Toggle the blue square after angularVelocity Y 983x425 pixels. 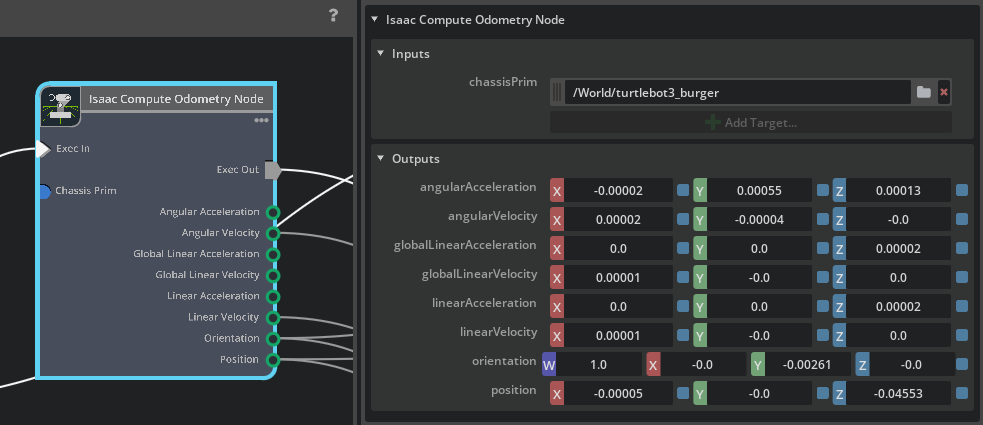(x=823, y=219)
